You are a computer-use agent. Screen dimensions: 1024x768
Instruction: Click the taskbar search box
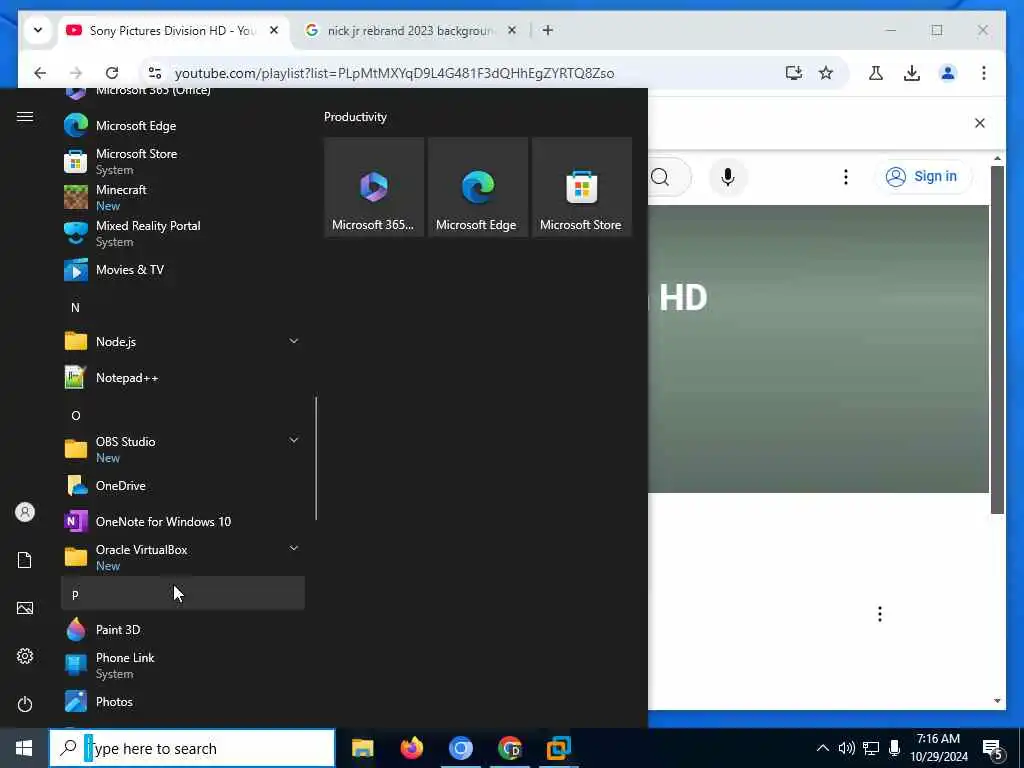193,748
